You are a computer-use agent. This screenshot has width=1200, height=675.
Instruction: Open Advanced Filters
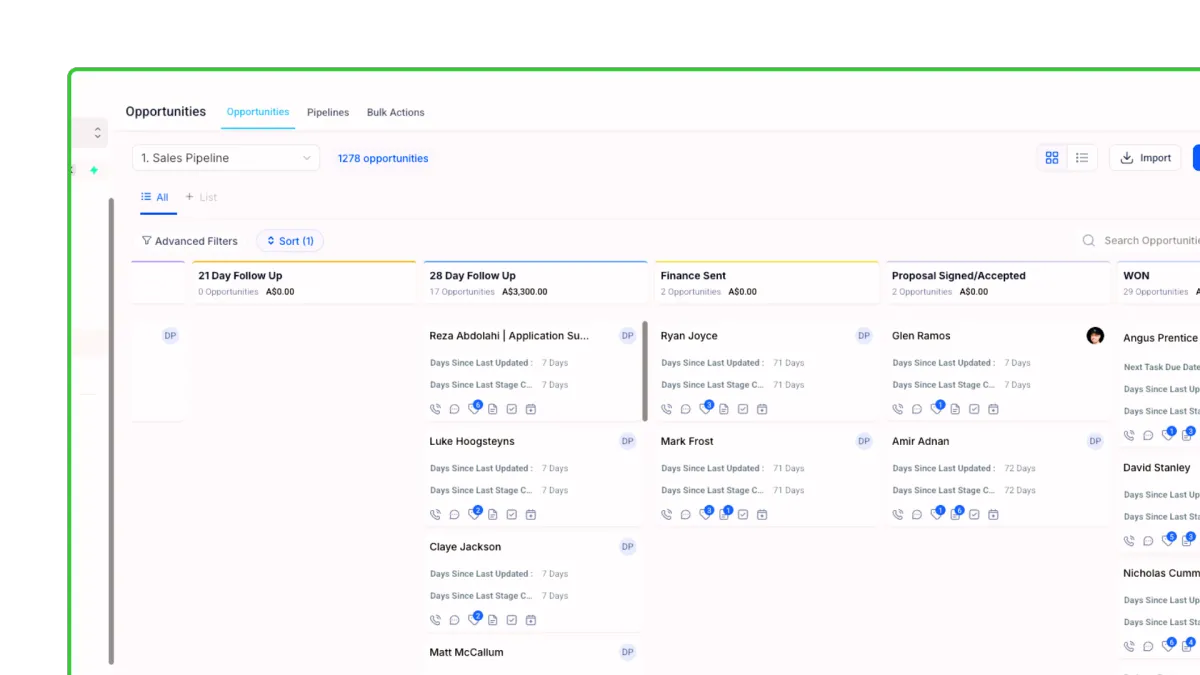tap(190, 241)
